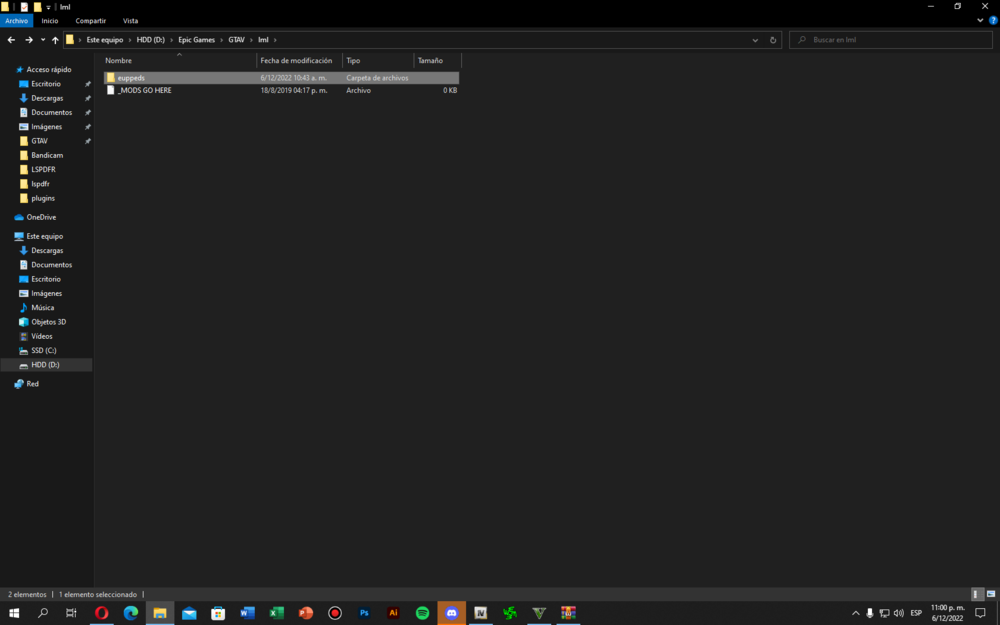Switch to the Vista ribbon tab
The height and width of the screenshot is (625, 1000).
(130, 20)
